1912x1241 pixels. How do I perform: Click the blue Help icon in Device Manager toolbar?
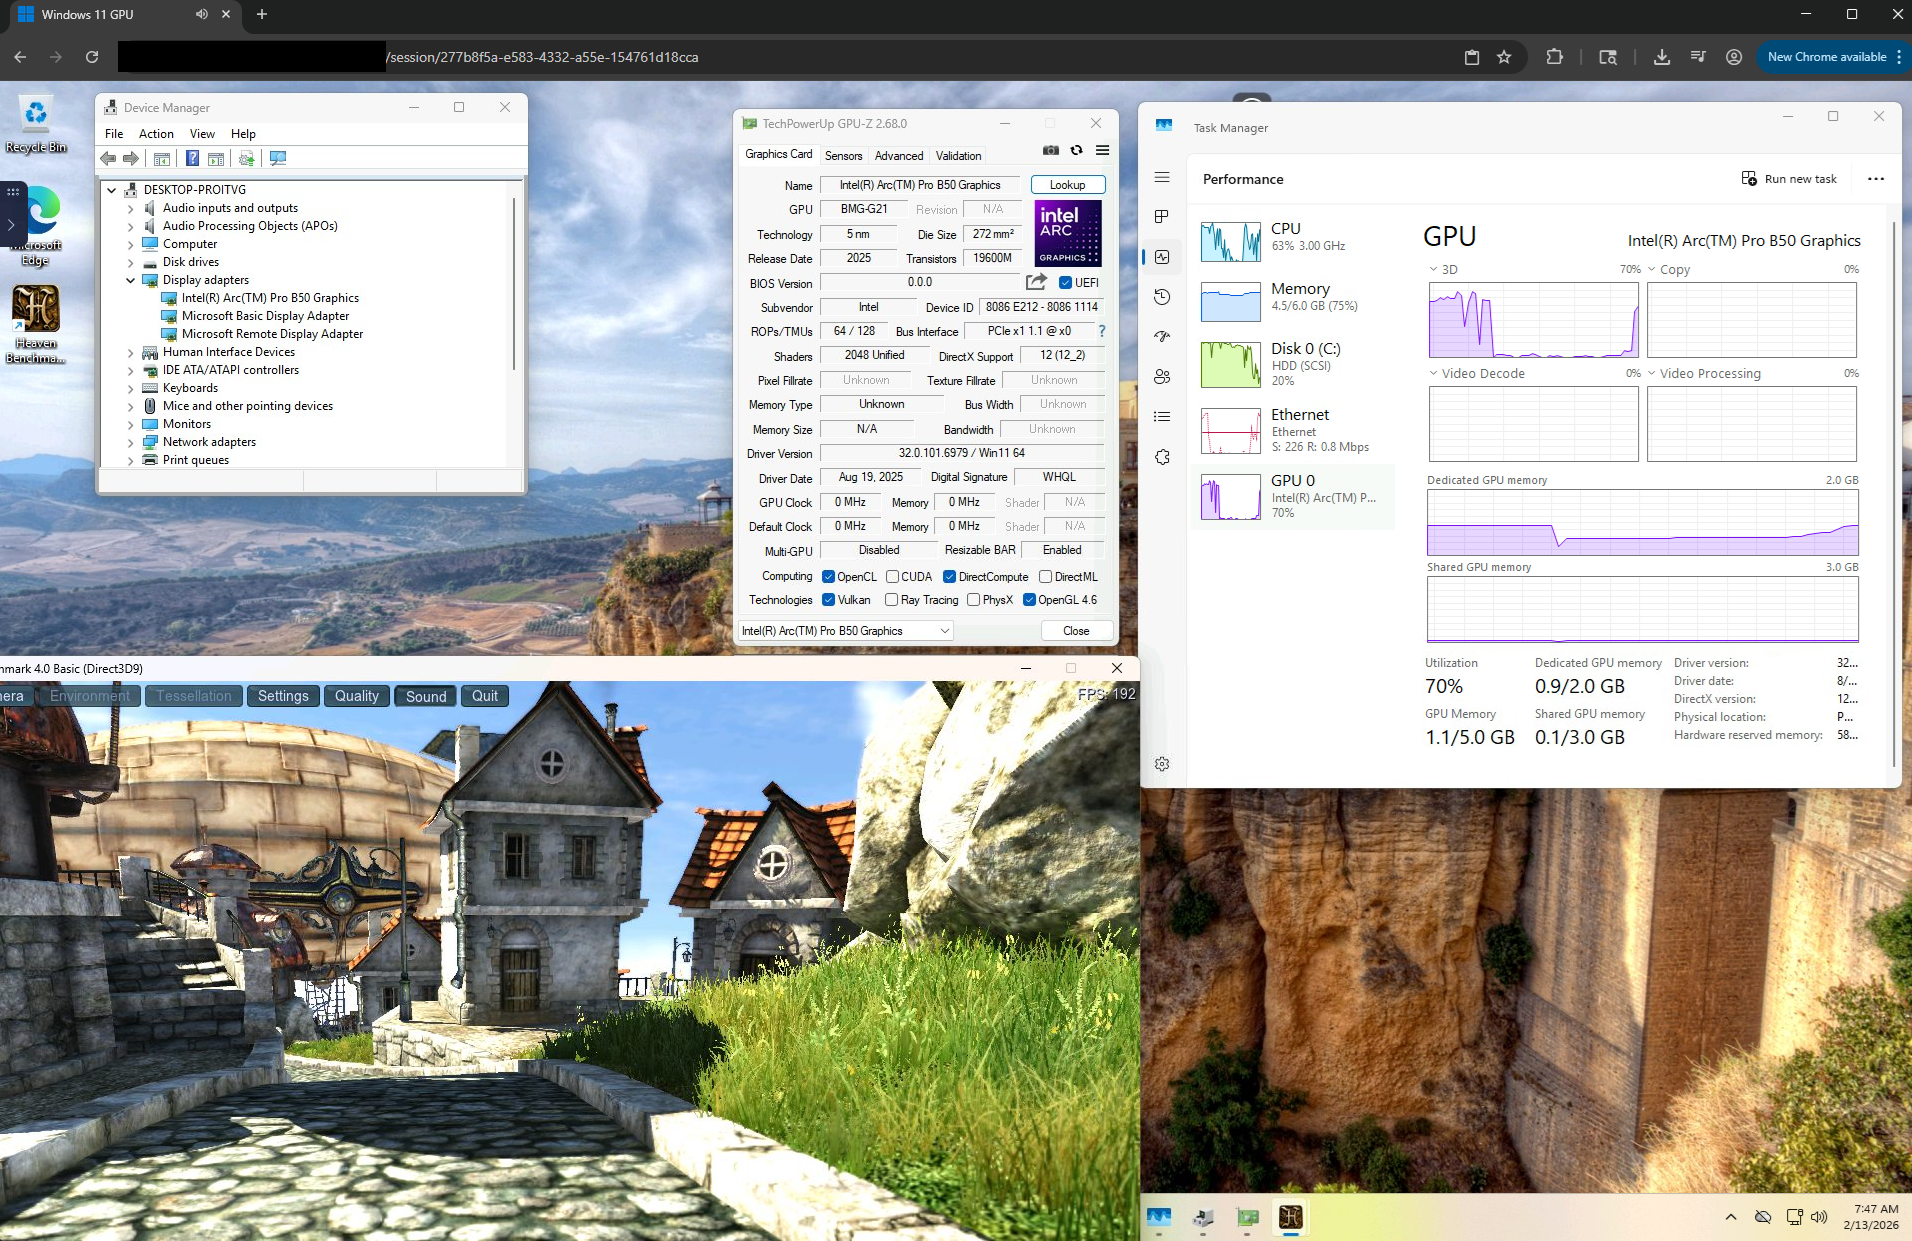192,158
